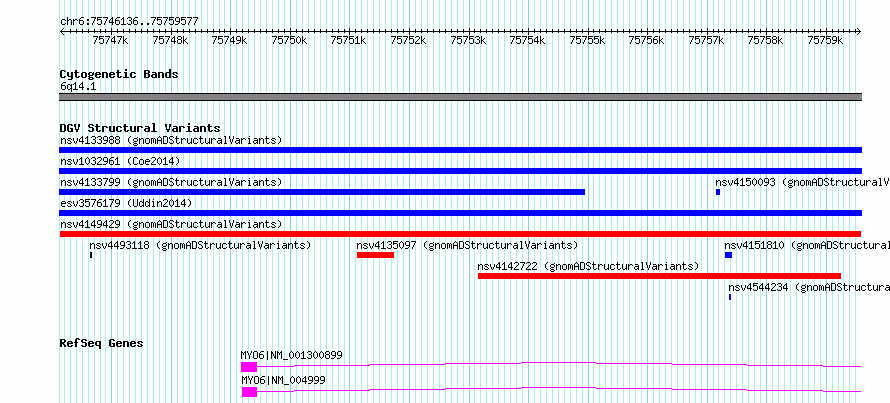Open the nsv4133799 variant label

pos(171,182)
